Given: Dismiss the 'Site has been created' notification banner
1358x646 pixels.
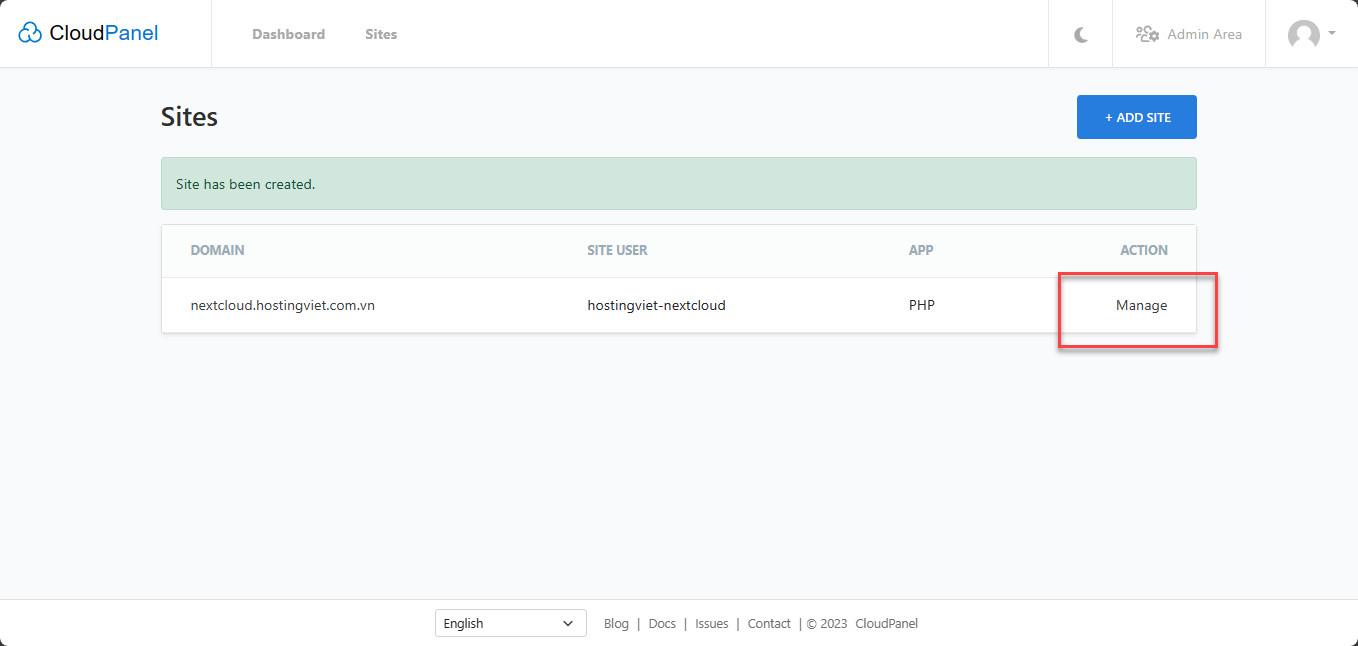Looking at the screenshot, I should [x=678, y=184].
